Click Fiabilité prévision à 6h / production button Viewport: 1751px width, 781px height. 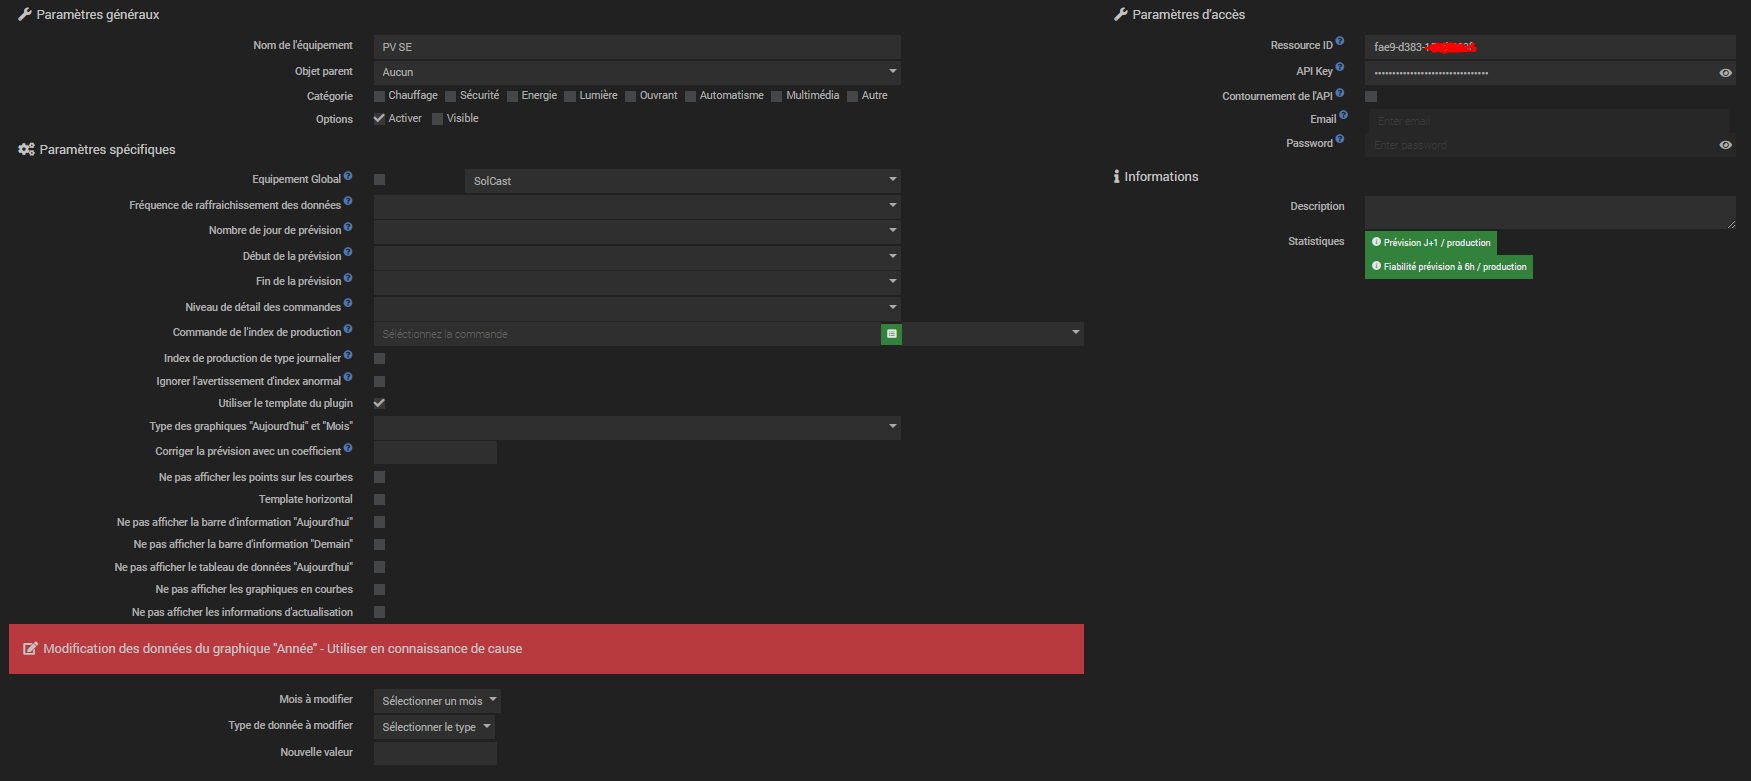point(1449,267)
